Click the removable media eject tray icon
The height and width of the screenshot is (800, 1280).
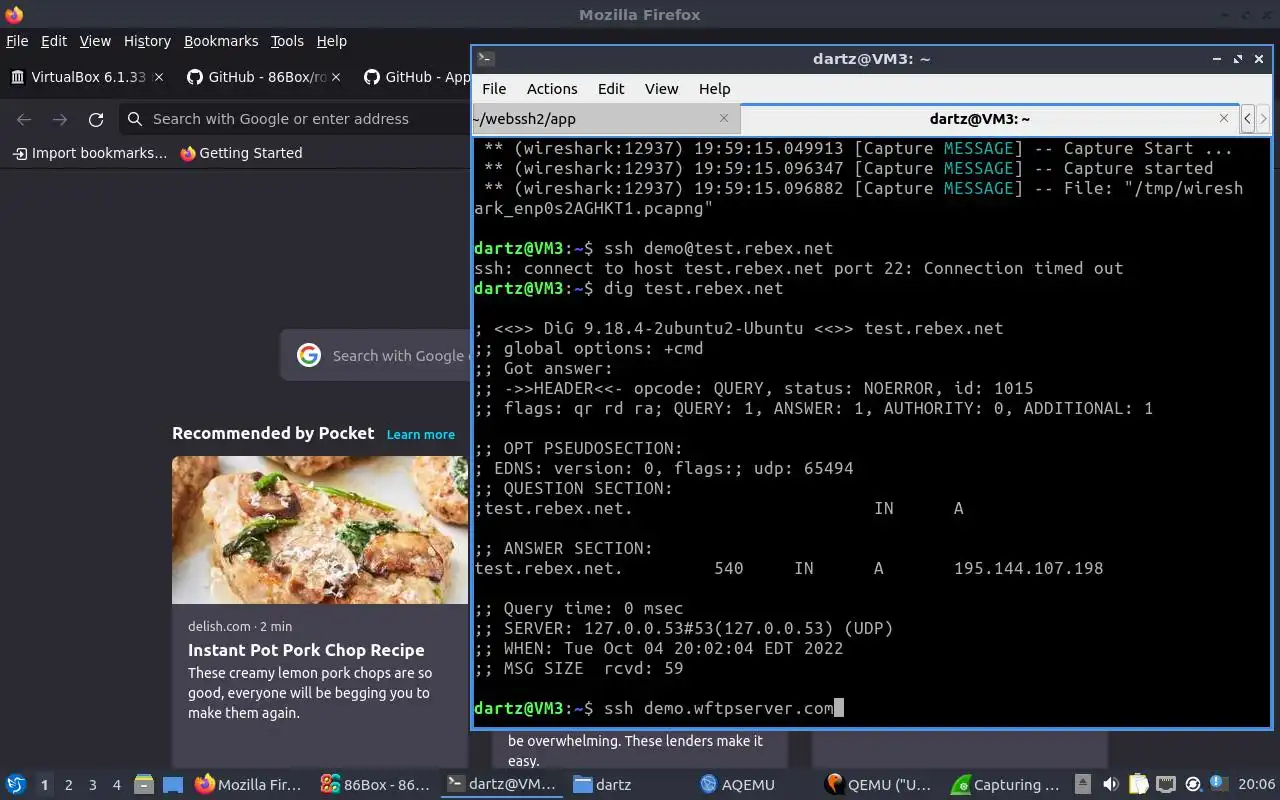tap(1083, 785)
